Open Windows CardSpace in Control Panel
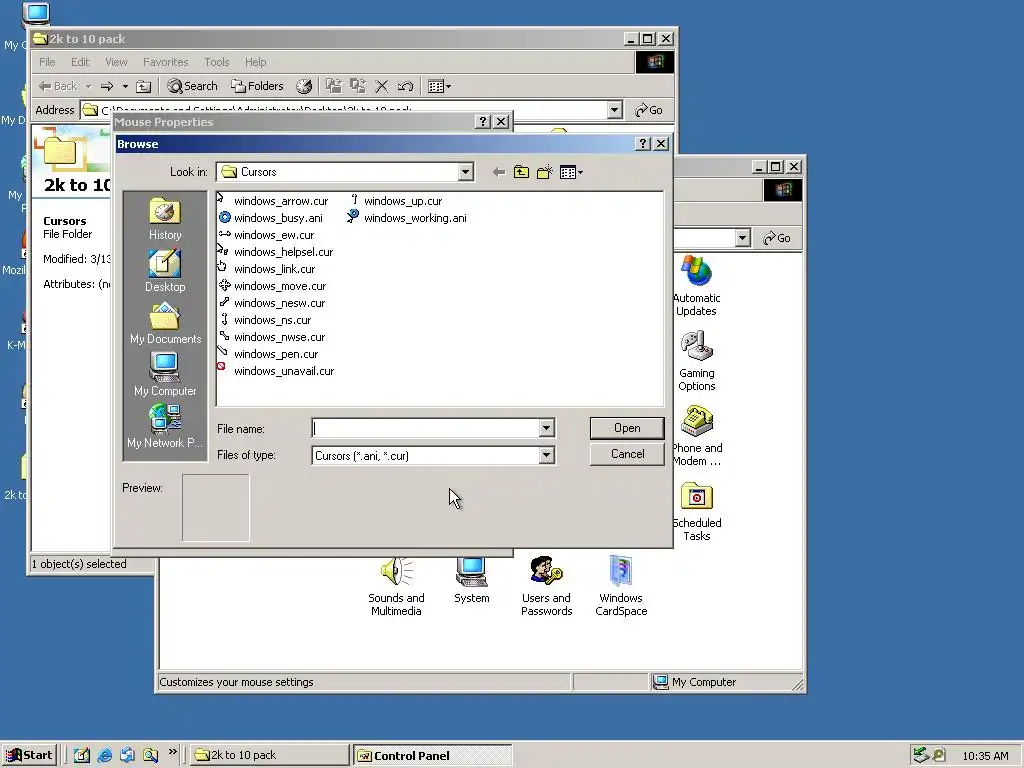Image resolution: width=1024 pixels, height=768 pixels. pos(621,586)
